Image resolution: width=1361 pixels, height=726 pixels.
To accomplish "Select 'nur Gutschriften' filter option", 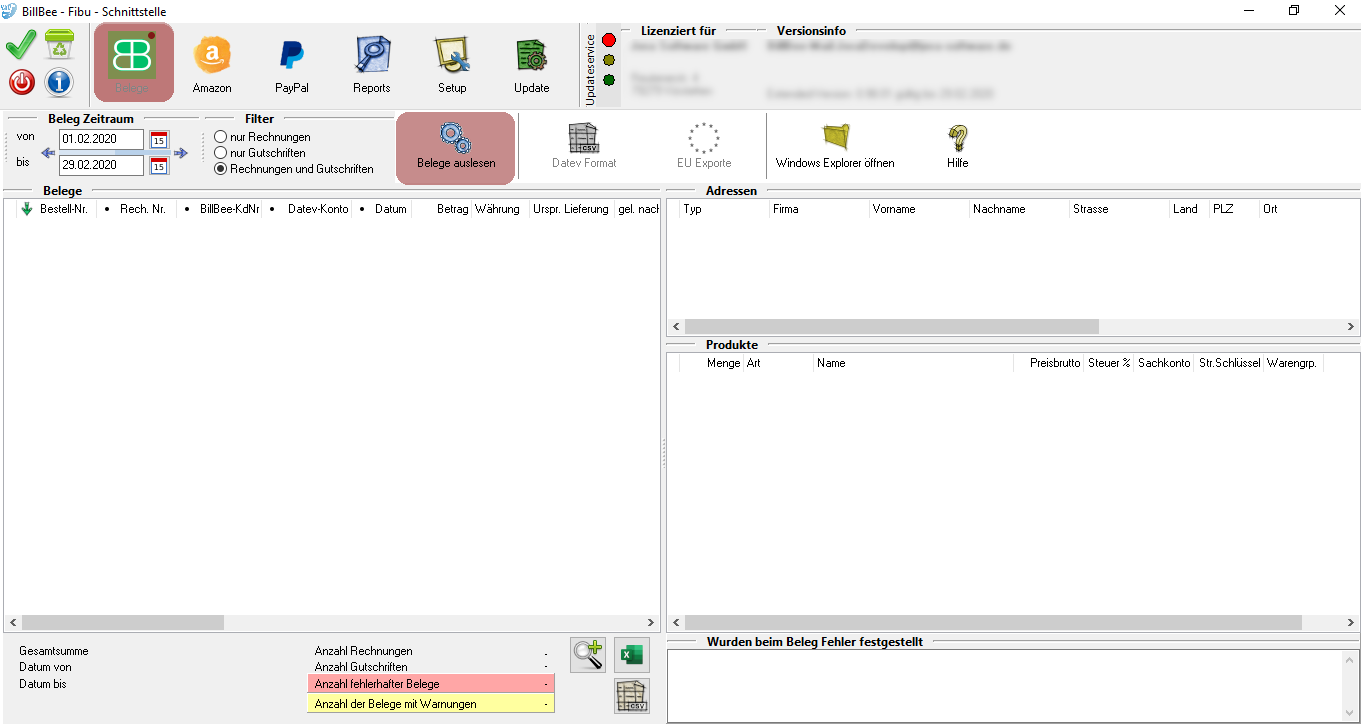I will point(221,153).
